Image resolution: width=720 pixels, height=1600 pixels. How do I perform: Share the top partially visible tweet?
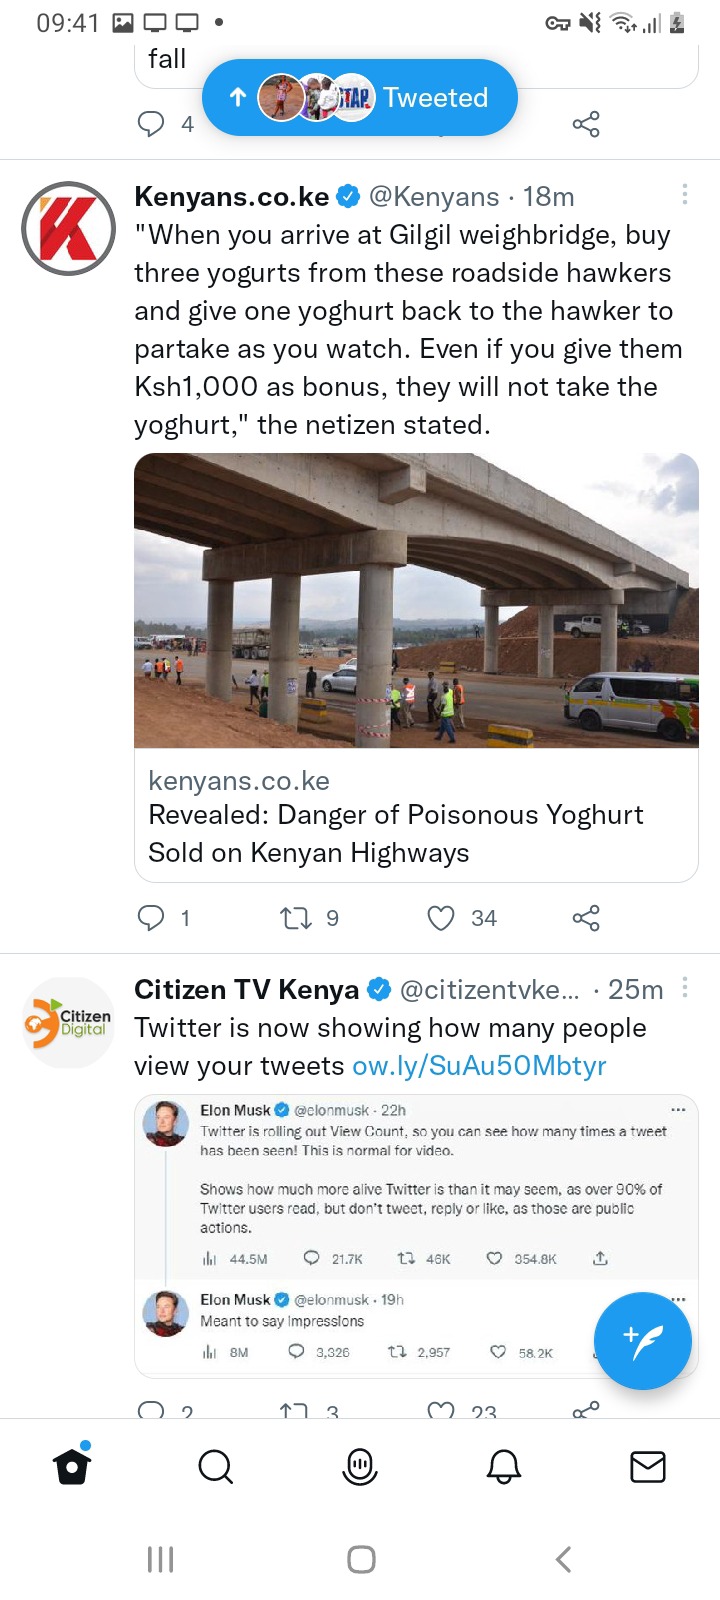(586, 124)
